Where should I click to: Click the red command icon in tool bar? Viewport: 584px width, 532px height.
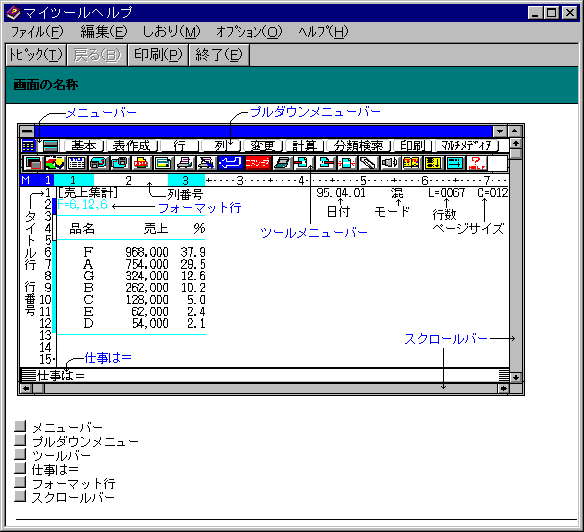257,163
